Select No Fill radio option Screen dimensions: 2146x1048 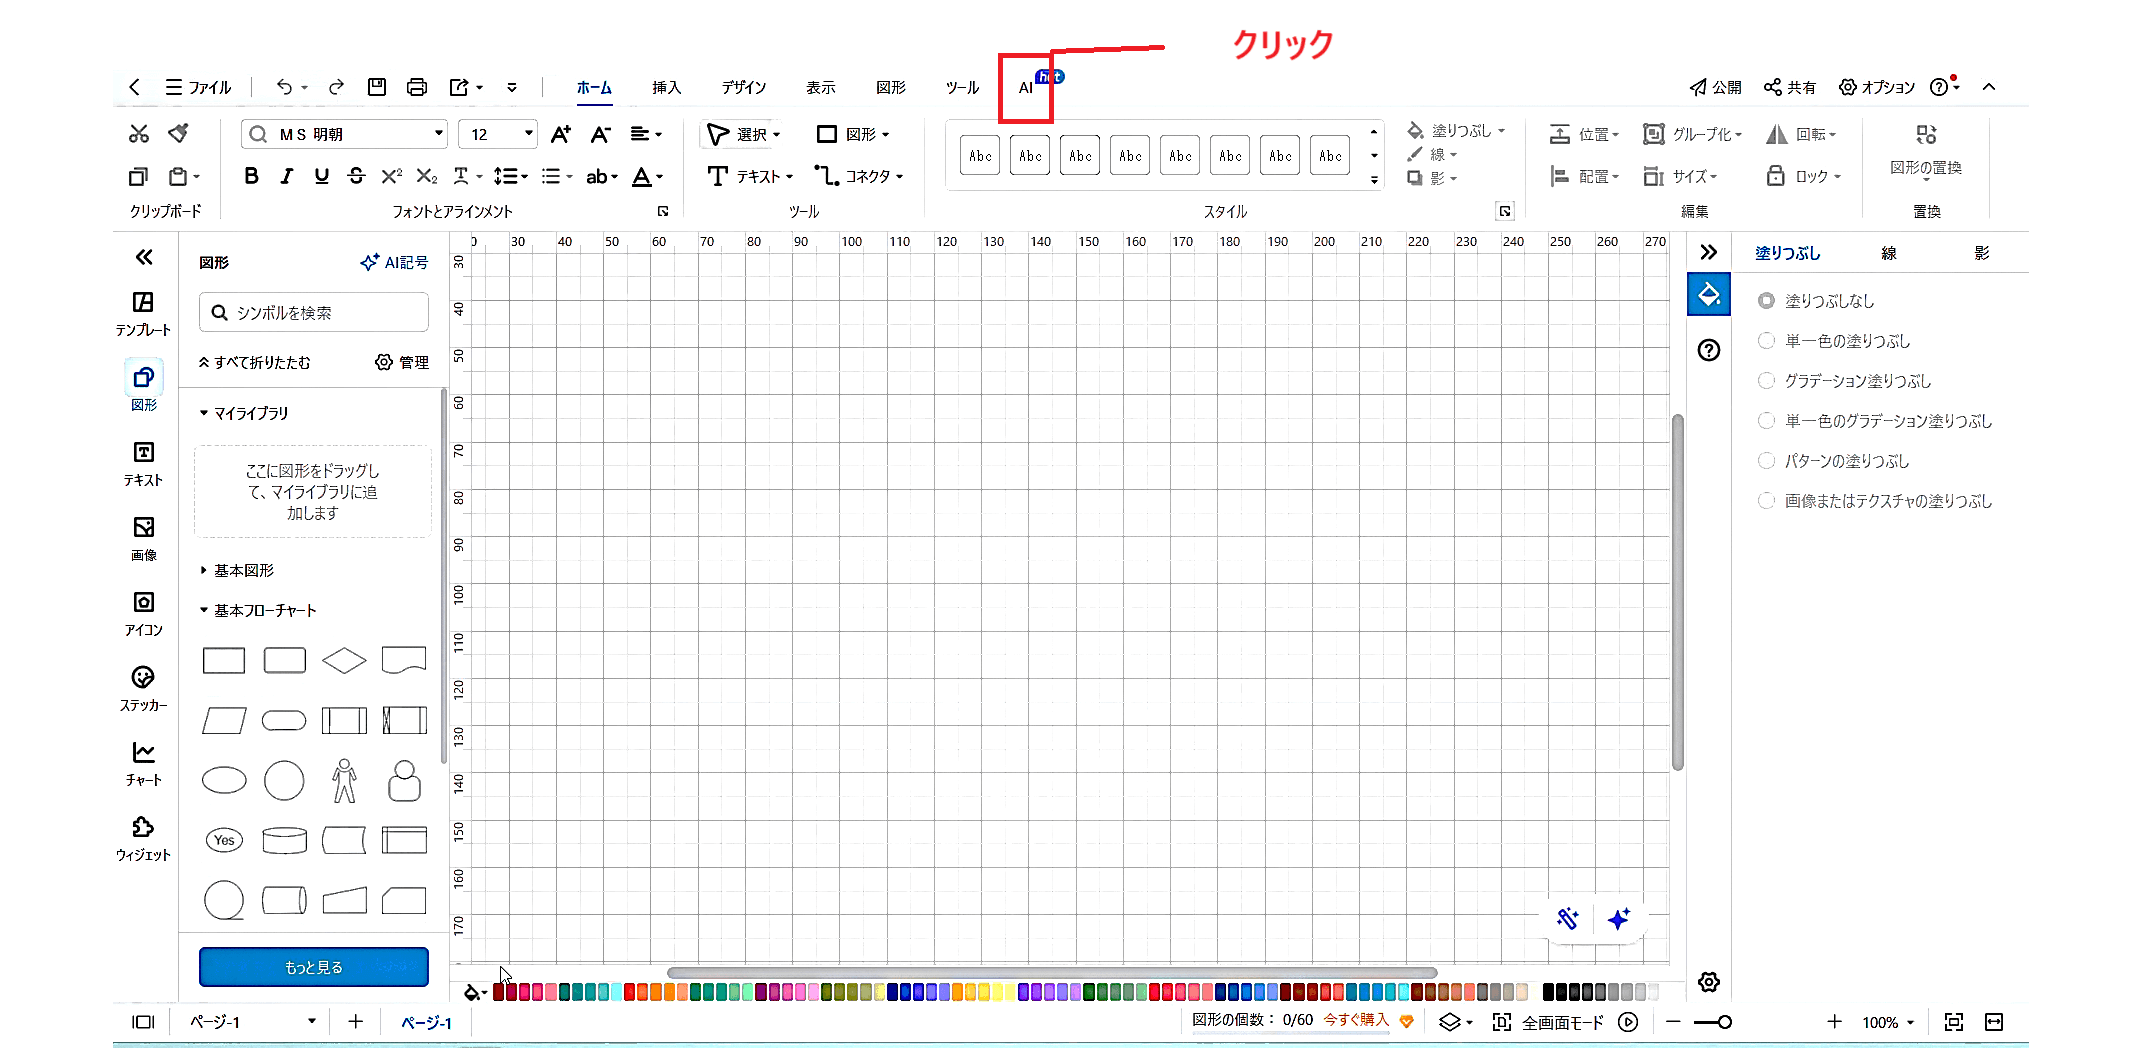(x=1767, y=300)
